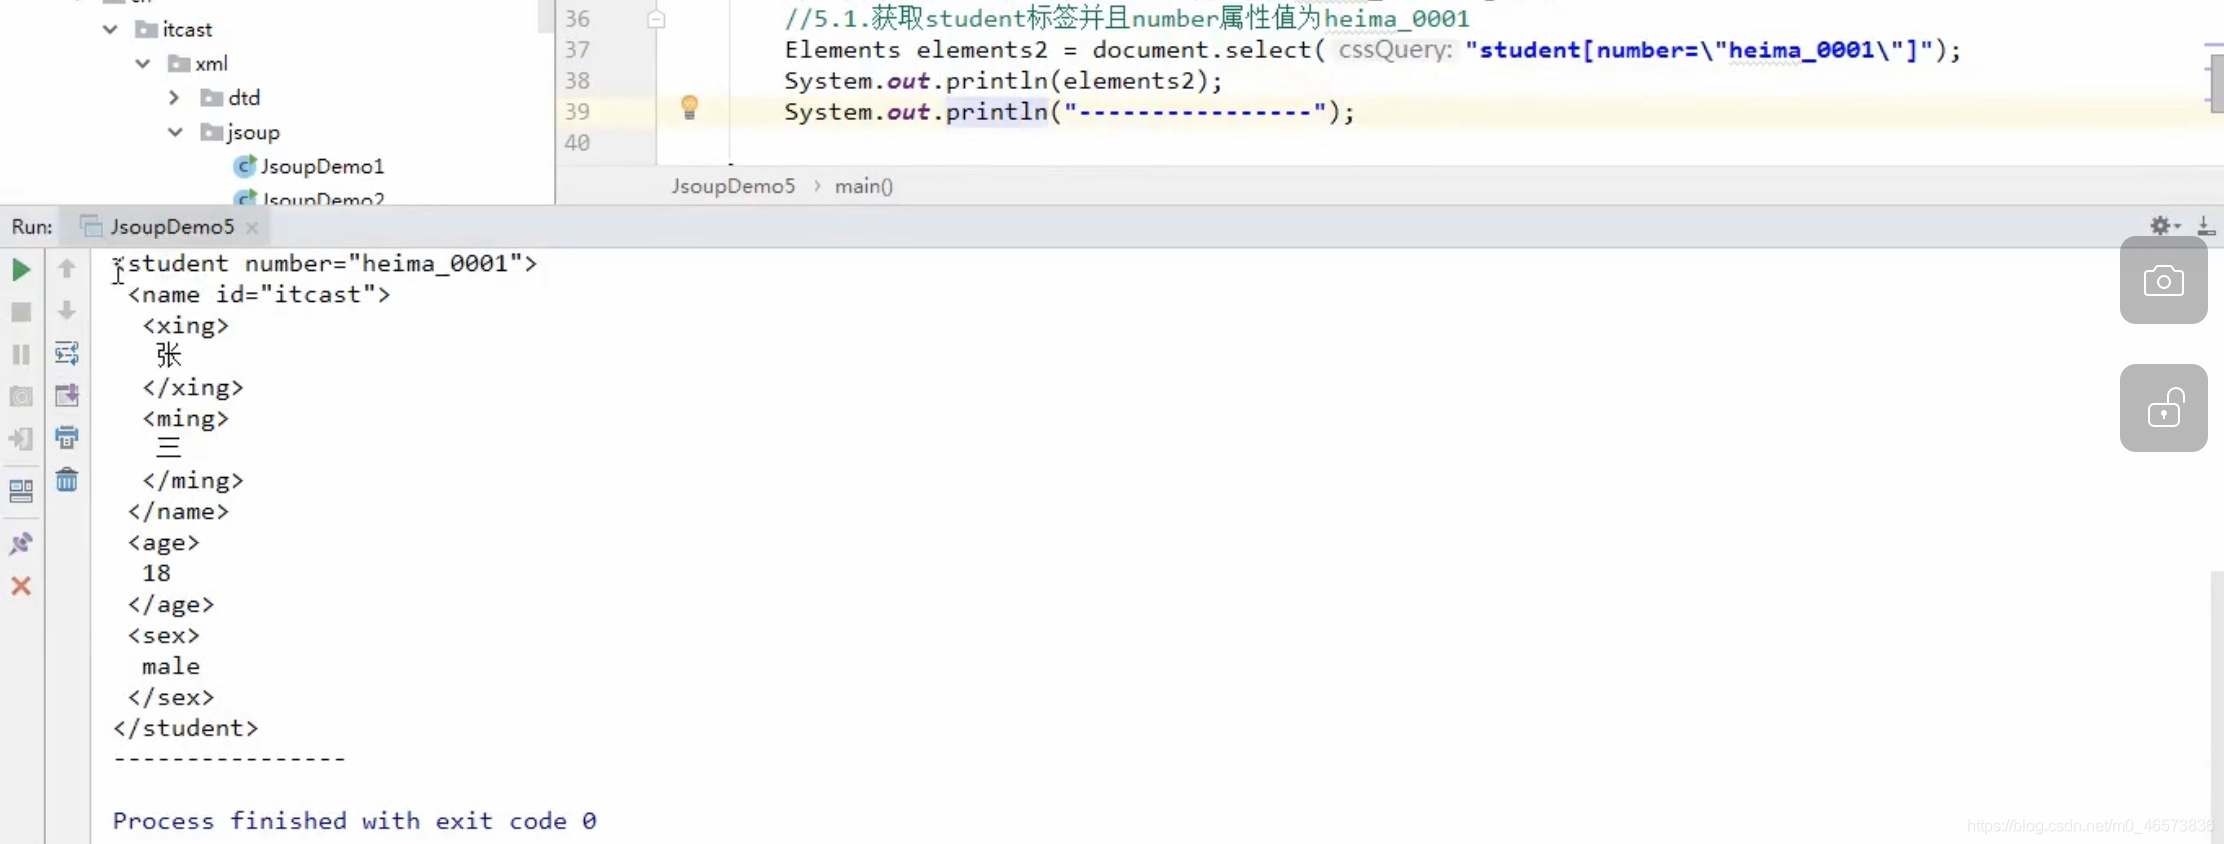Click JsoupDemo5 in the editor breadcrumb

[733, 186]
